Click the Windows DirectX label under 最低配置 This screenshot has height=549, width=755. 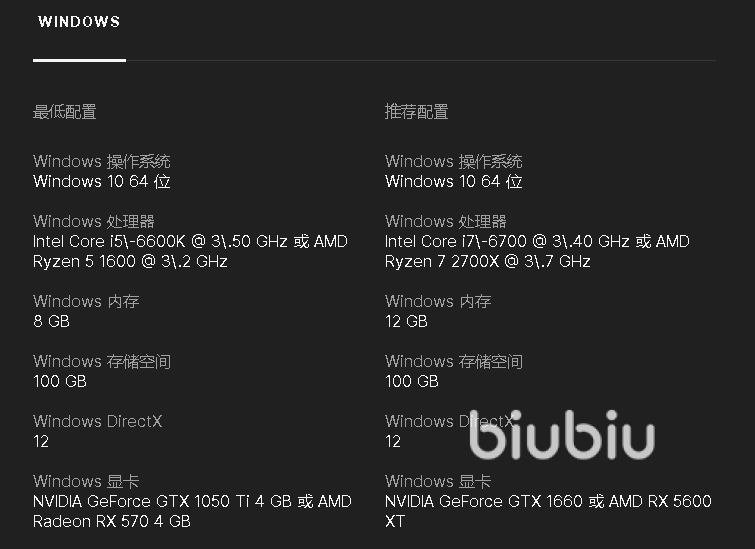click(97, 421)
